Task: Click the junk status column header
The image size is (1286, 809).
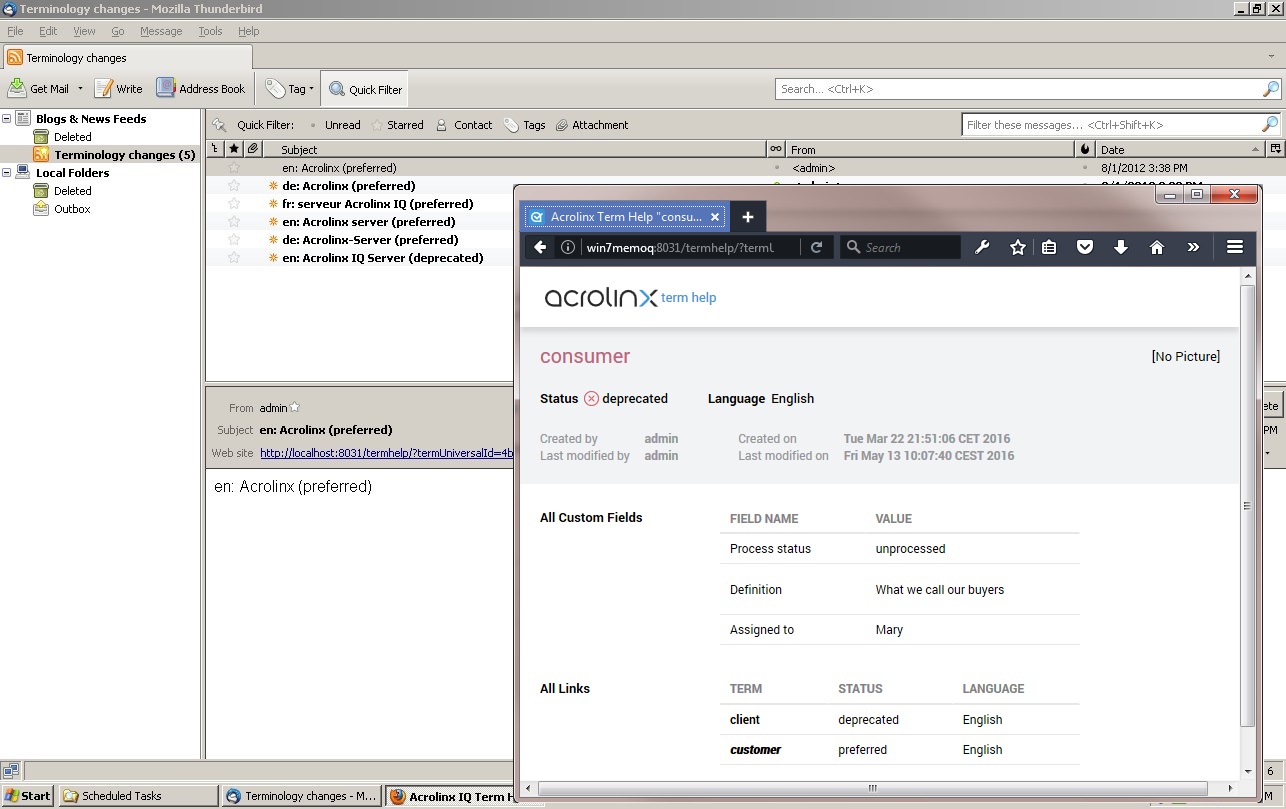Action: click(1086, 149)
